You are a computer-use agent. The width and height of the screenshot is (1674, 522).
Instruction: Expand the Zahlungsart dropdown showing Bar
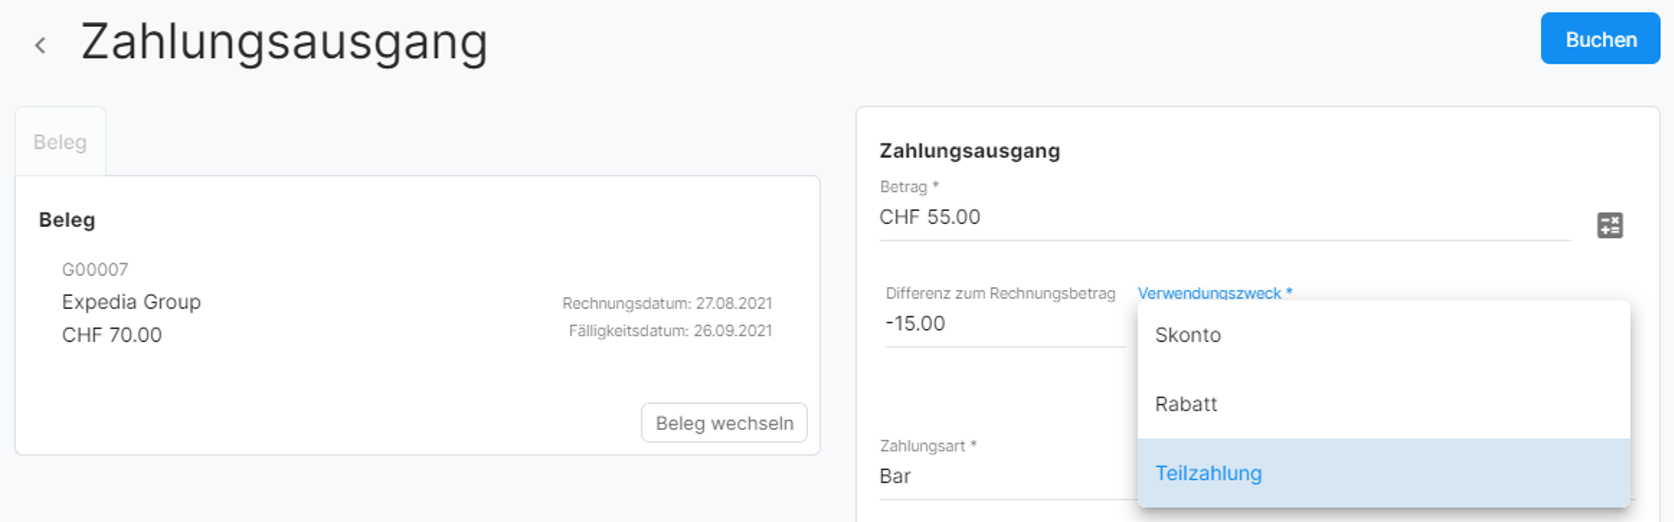1007,476
